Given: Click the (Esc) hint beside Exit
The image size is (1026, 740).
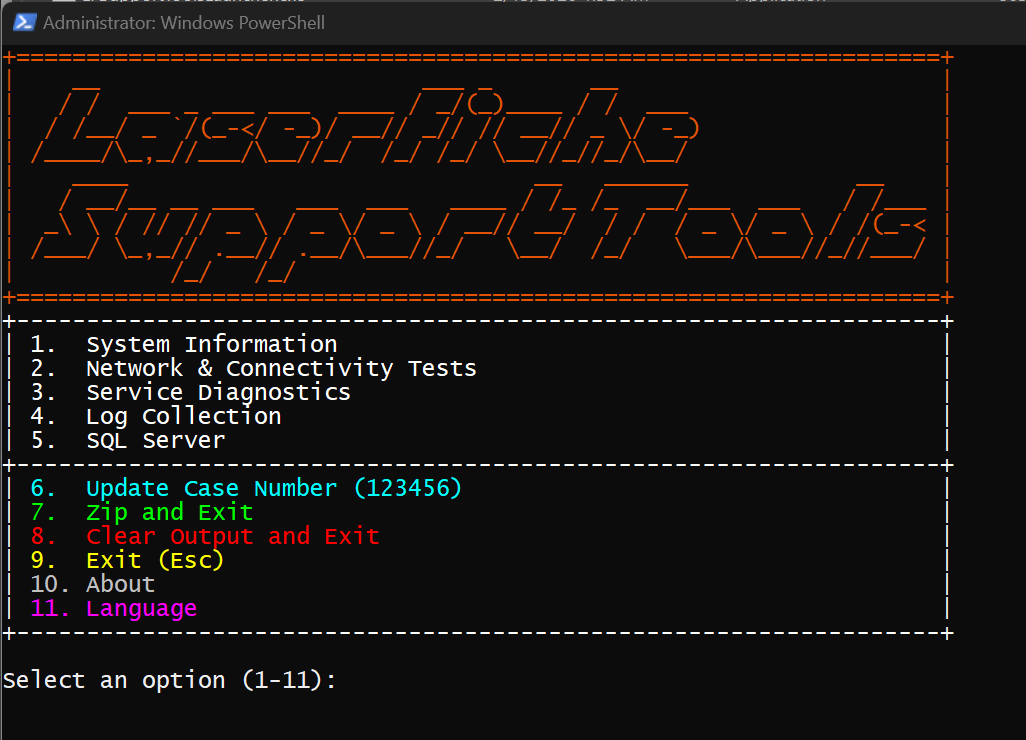Looking at the screenshot, I should (191, 561).
